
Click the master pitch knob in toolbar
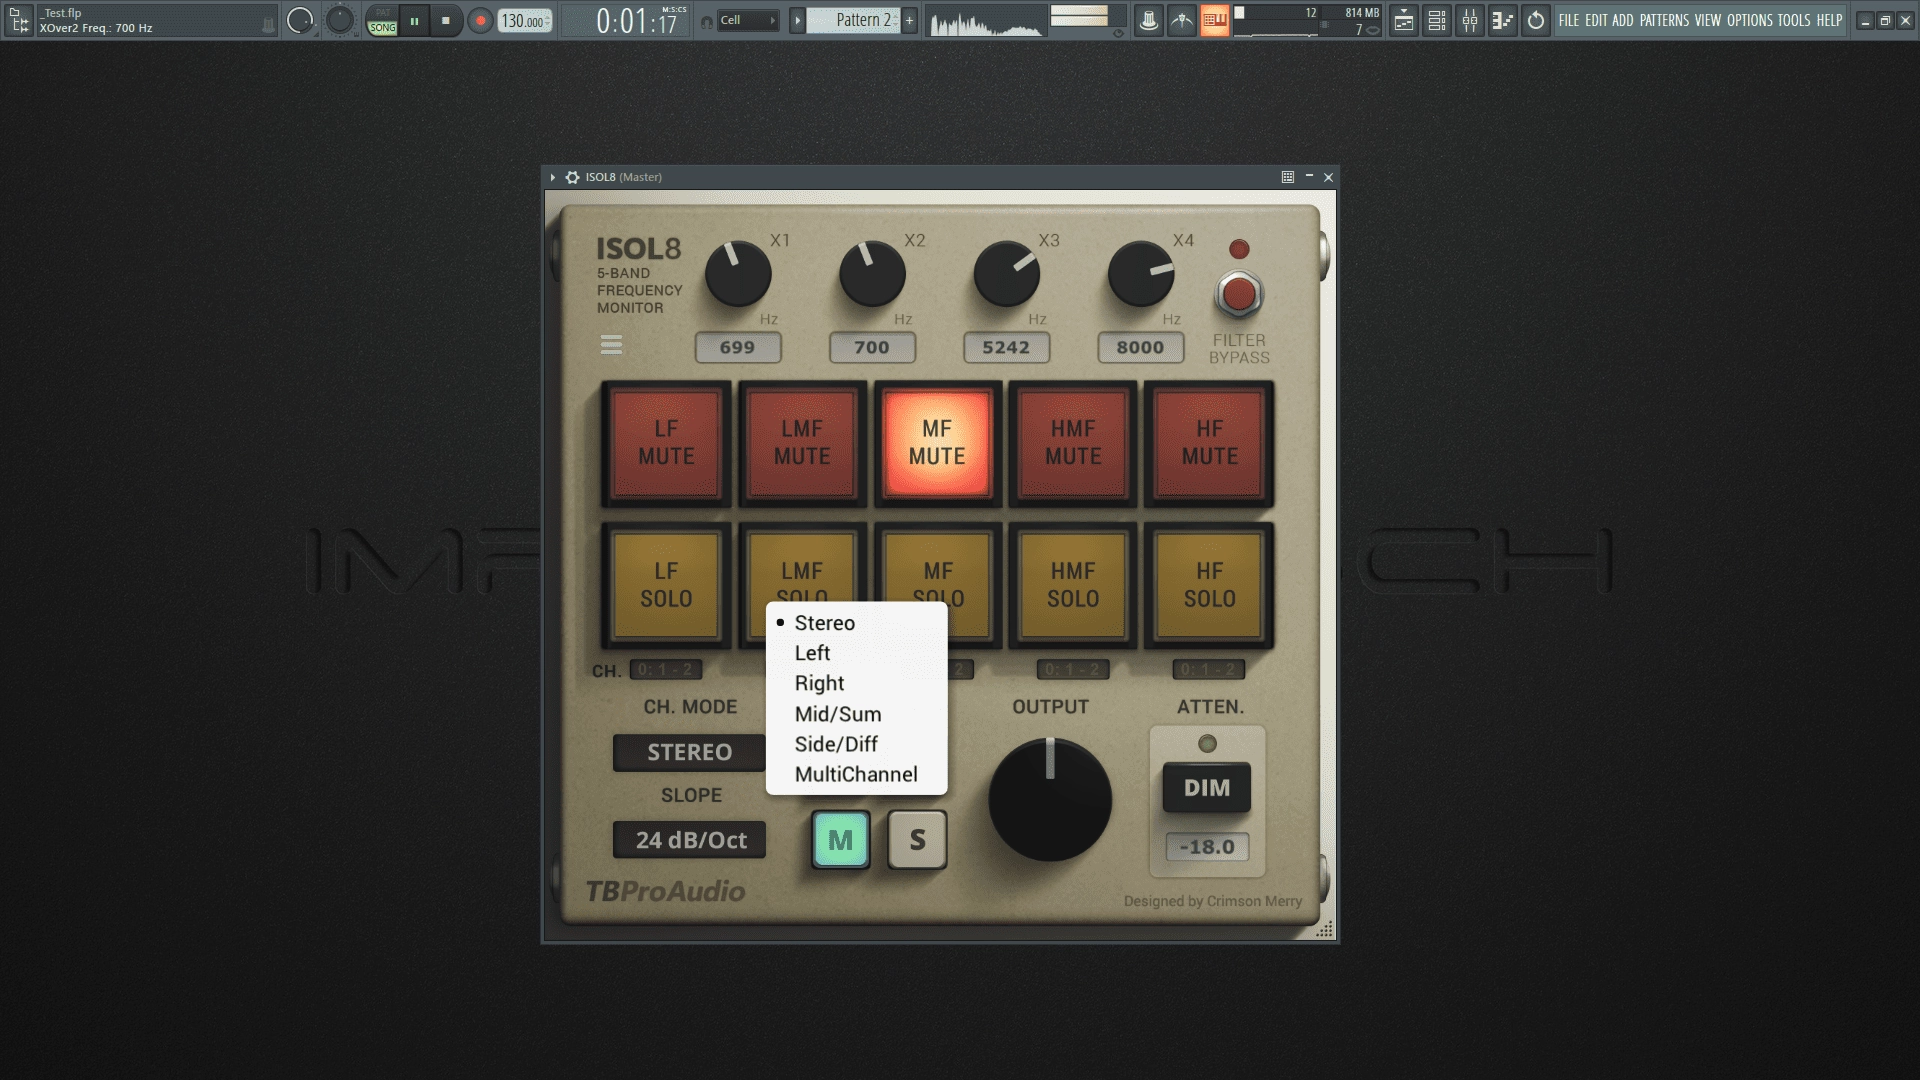pos(340,20)
